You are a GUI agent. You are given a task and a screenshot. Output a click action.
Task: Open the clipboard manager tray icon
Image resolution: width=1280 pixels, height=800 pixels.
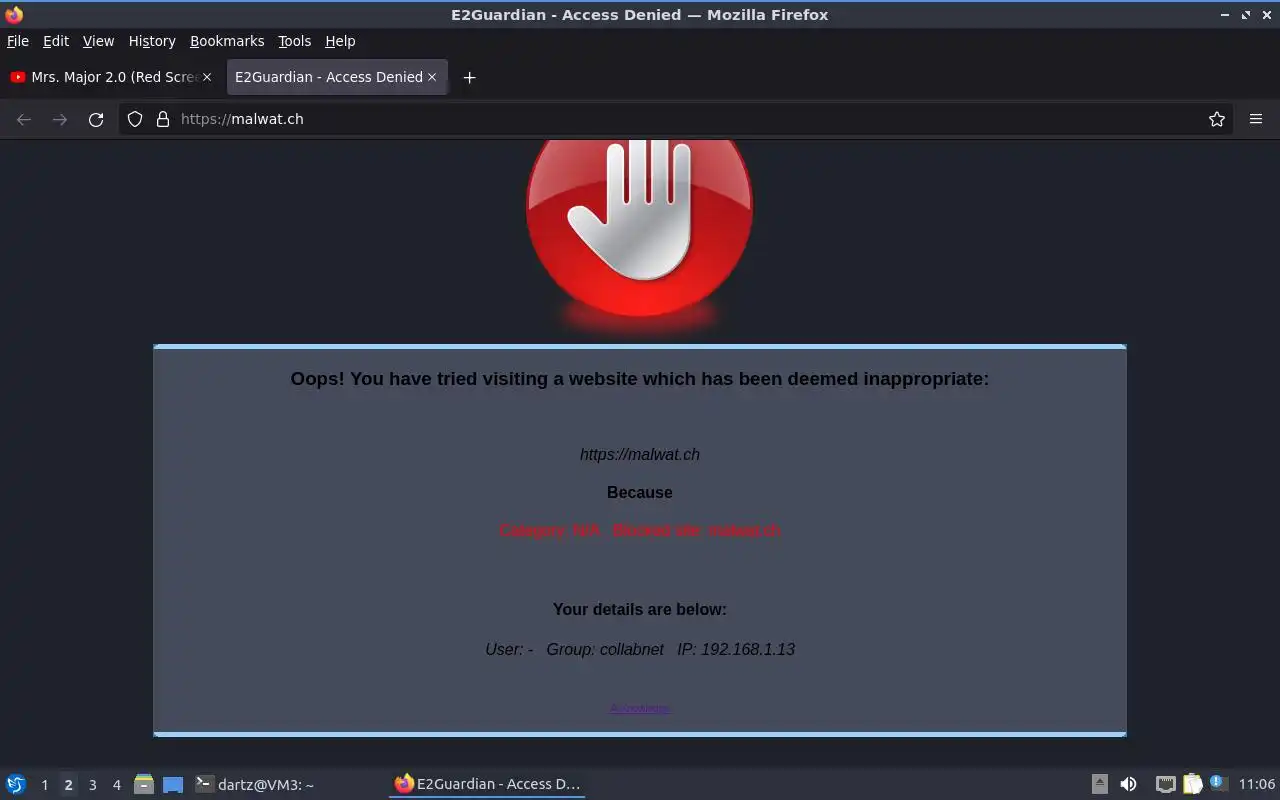coord(1192,784)
